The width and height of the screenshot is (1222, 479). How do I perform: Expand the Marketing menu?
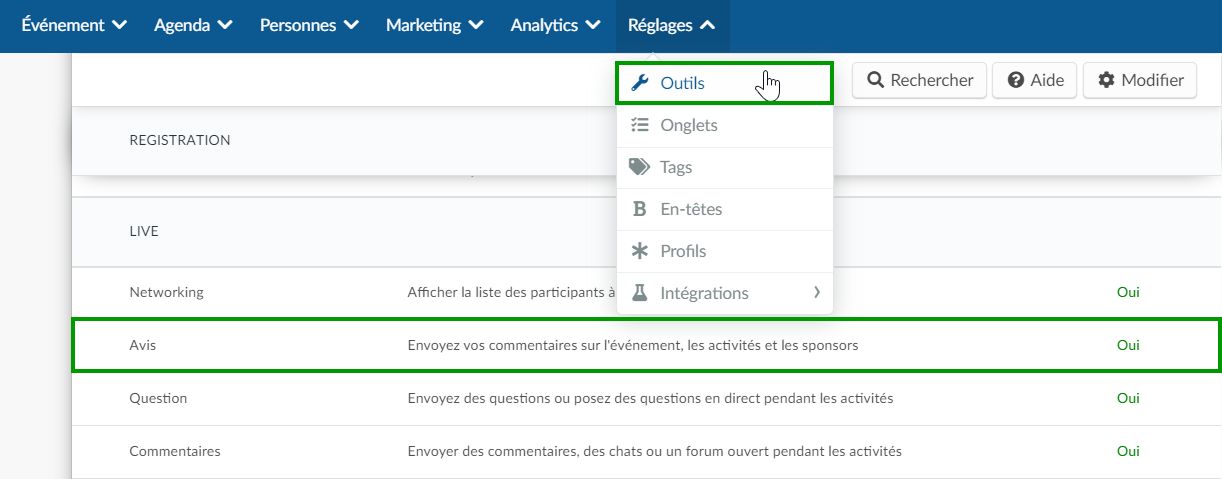coord(435,26)
